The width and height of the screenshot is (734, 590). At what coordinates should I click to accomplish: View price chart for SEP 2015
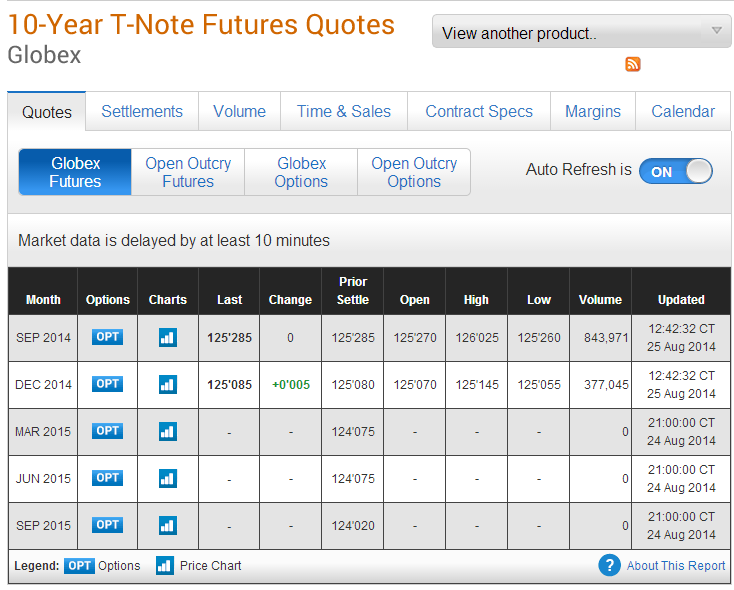point(168,525)
